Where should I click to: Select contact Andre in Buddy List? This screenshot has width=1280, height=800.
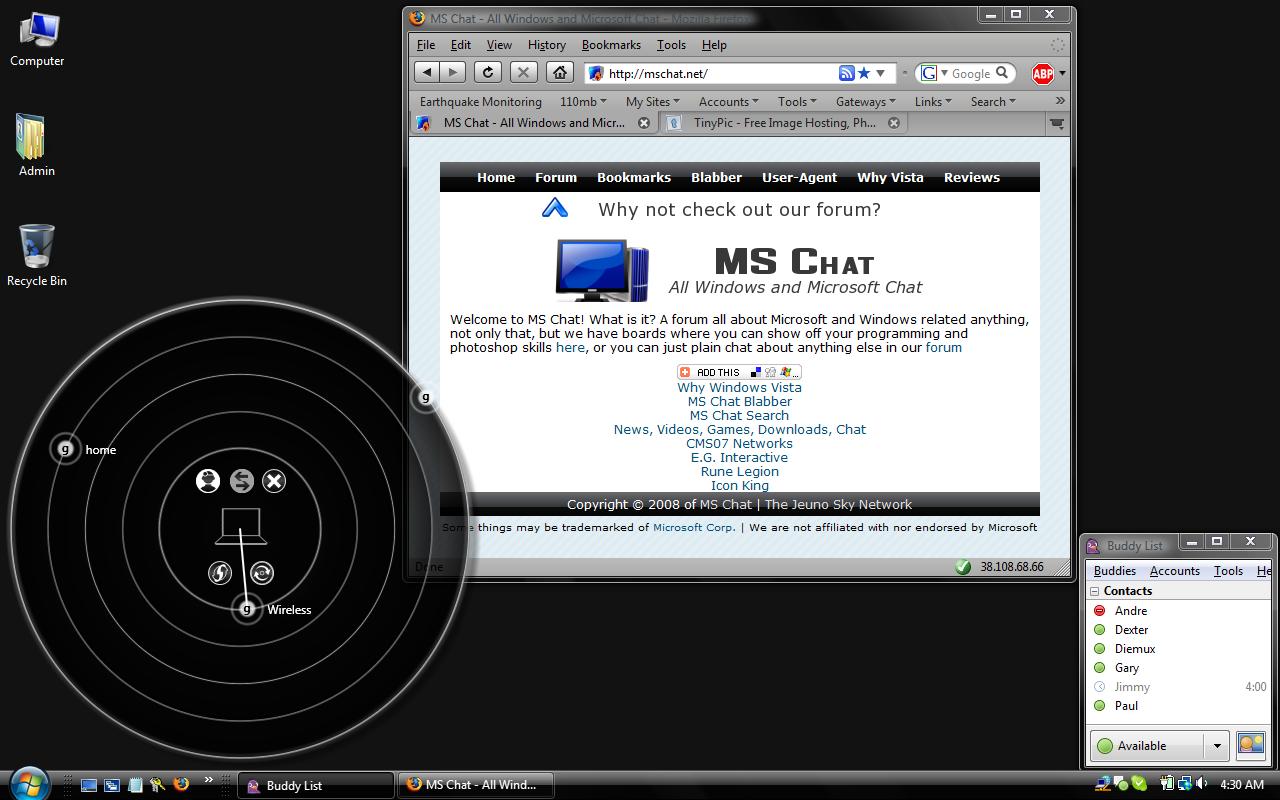pyautogui.click(x=1131, y=610)
